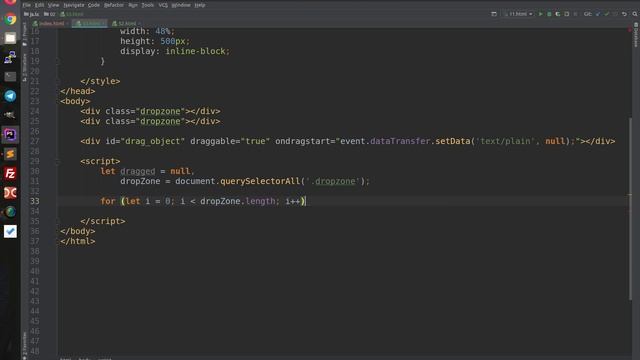640x360 pixels.
Task: Click the CSS fold marker on line 19
Action: point(58,61)
